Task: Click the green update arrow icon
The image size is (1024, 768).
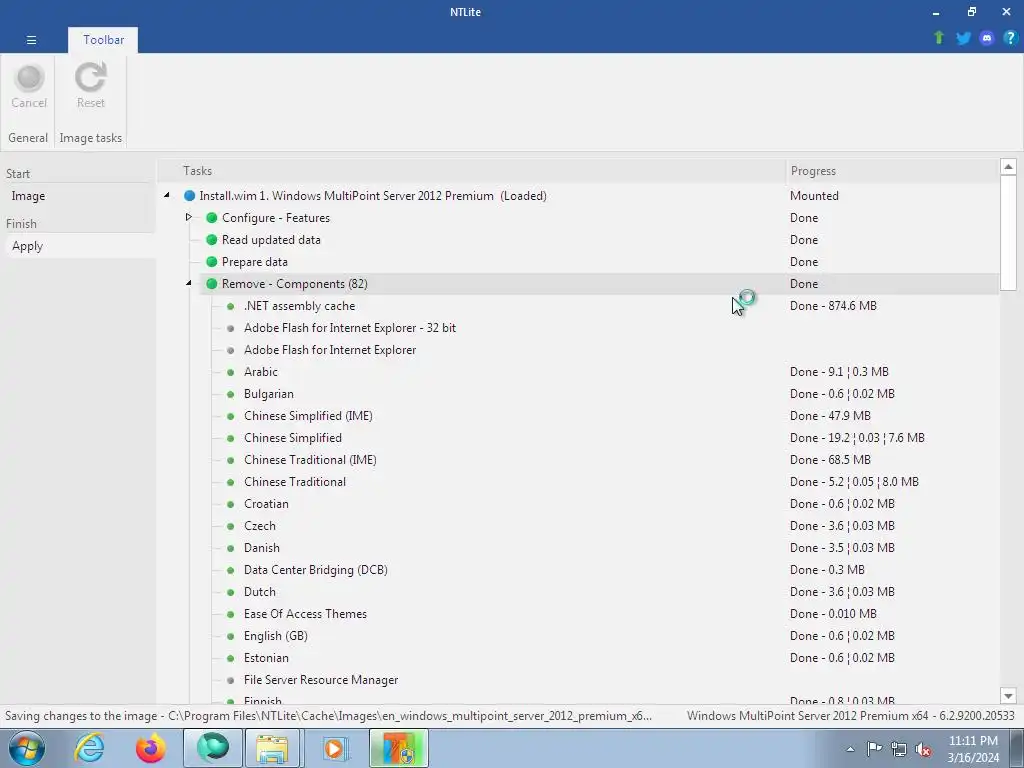Action: pyautogui.click(x=939, y=38)
